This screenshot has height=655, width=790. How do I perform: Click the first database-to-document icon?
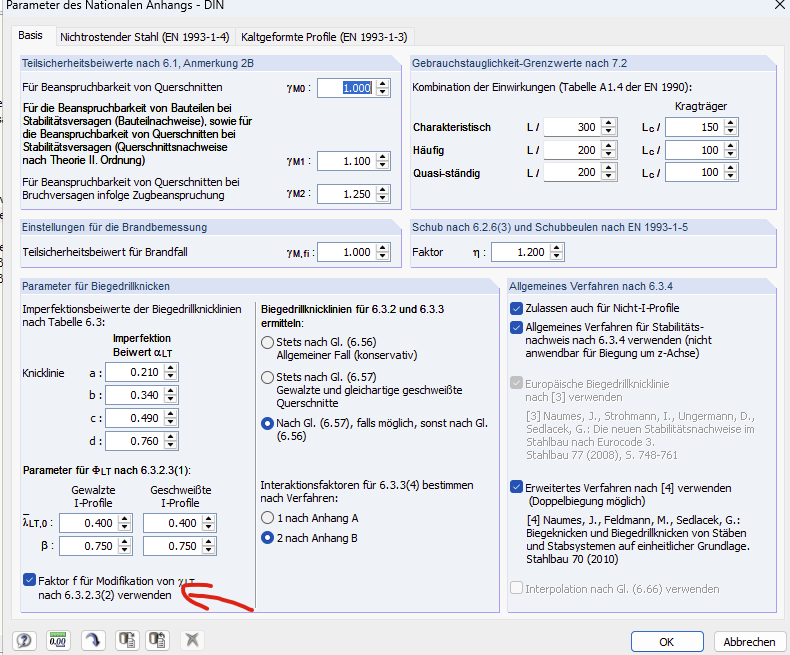click(126, 640)
